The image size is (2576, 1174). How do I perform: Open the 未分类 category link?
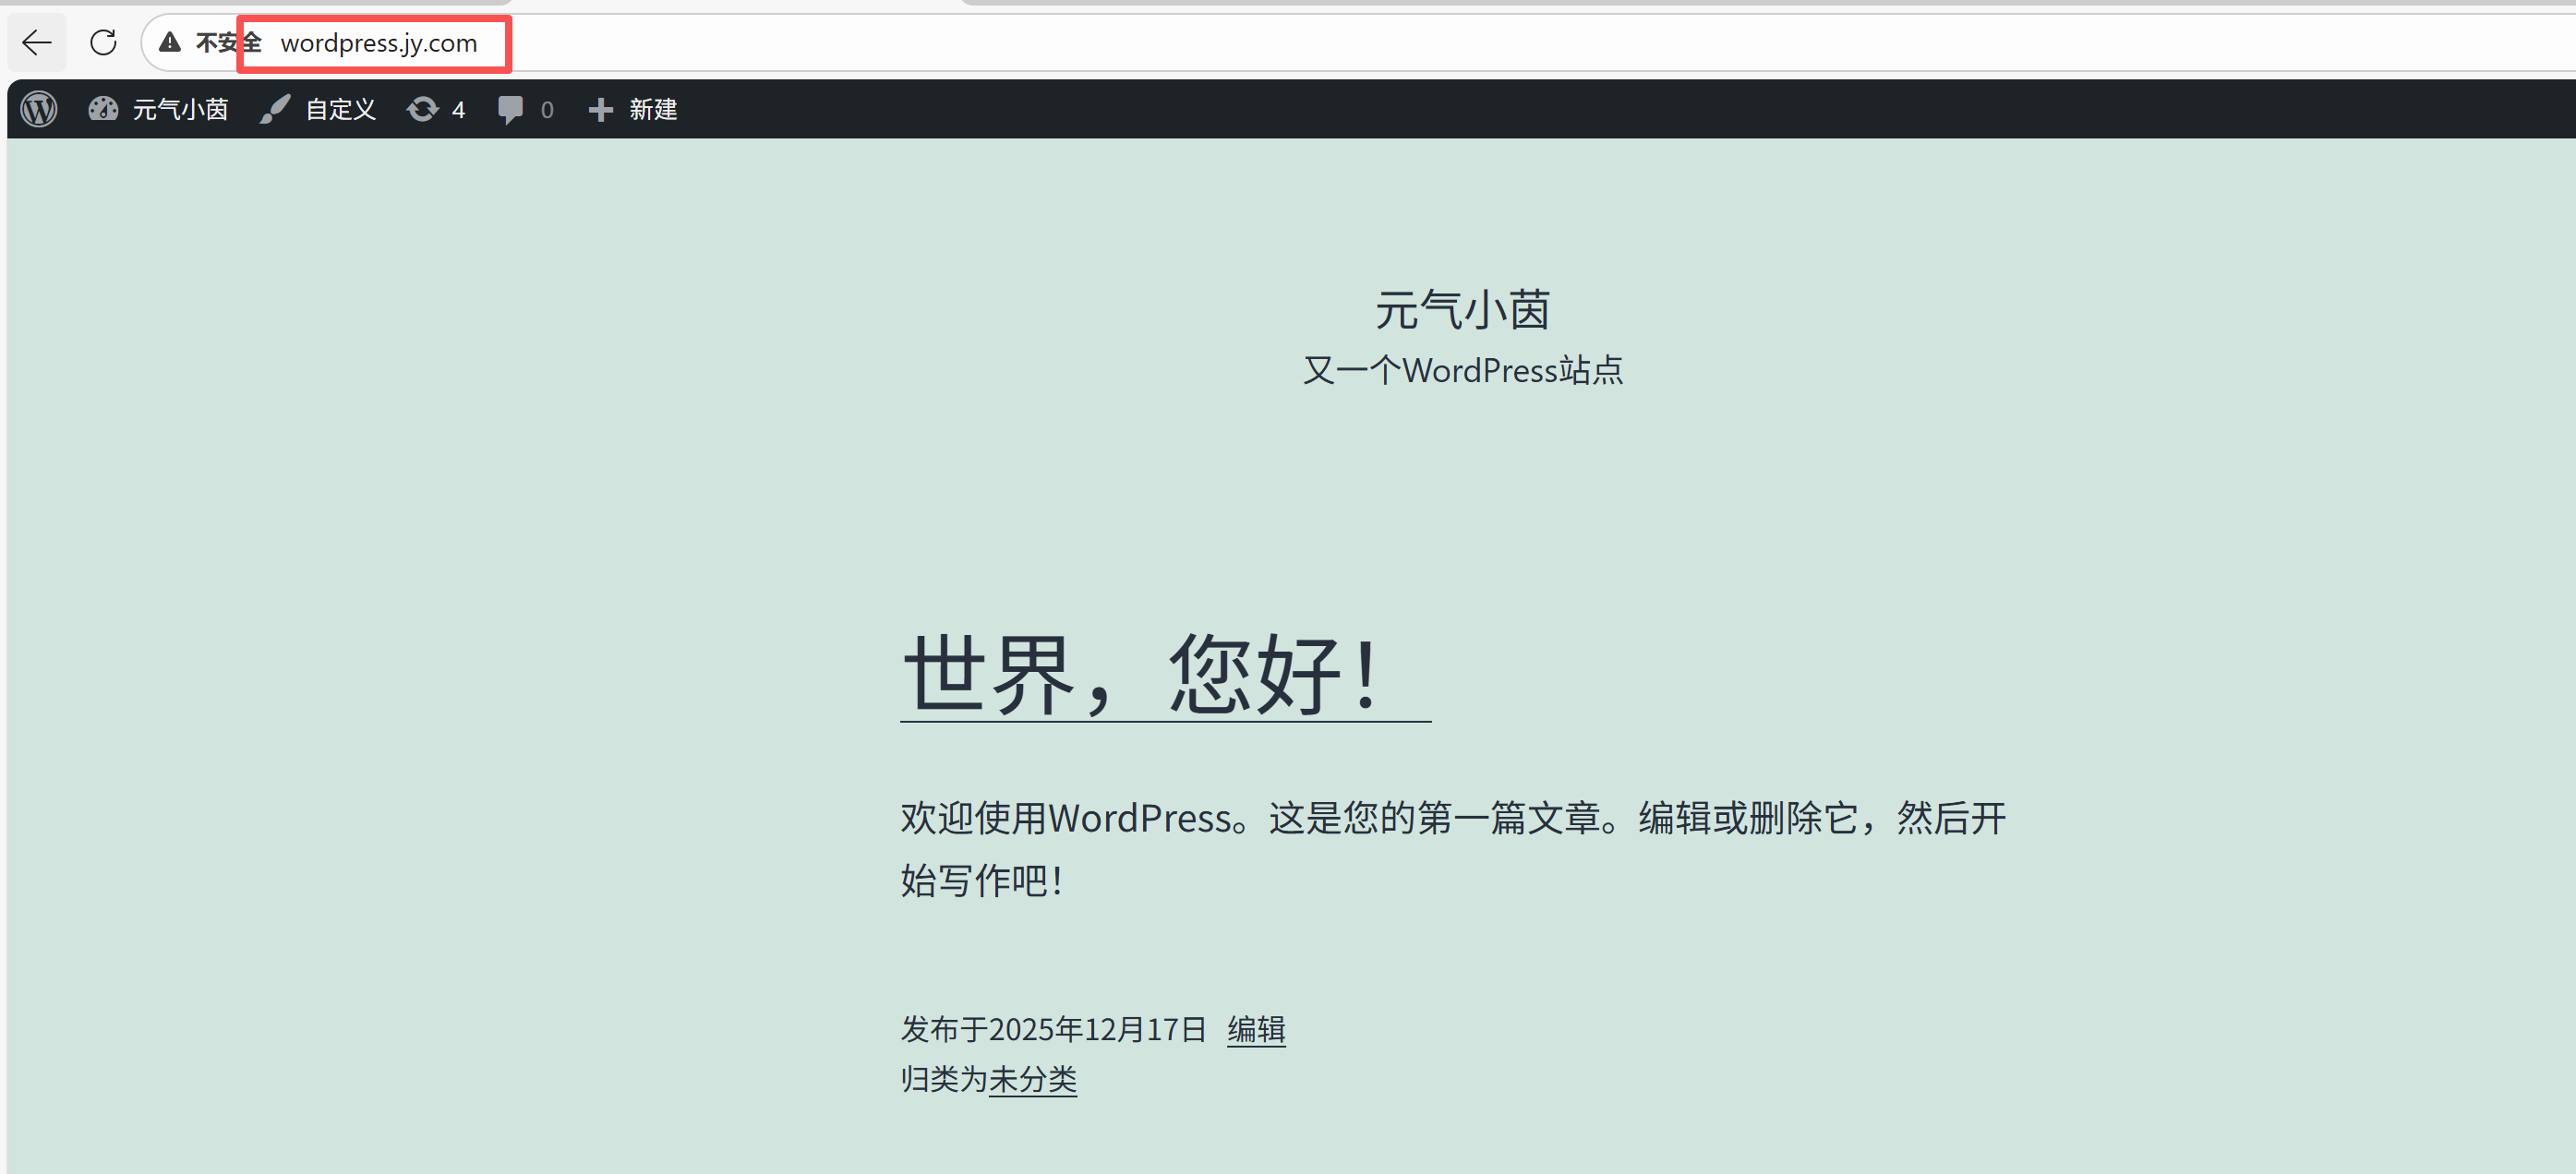click(1032, 1079)
